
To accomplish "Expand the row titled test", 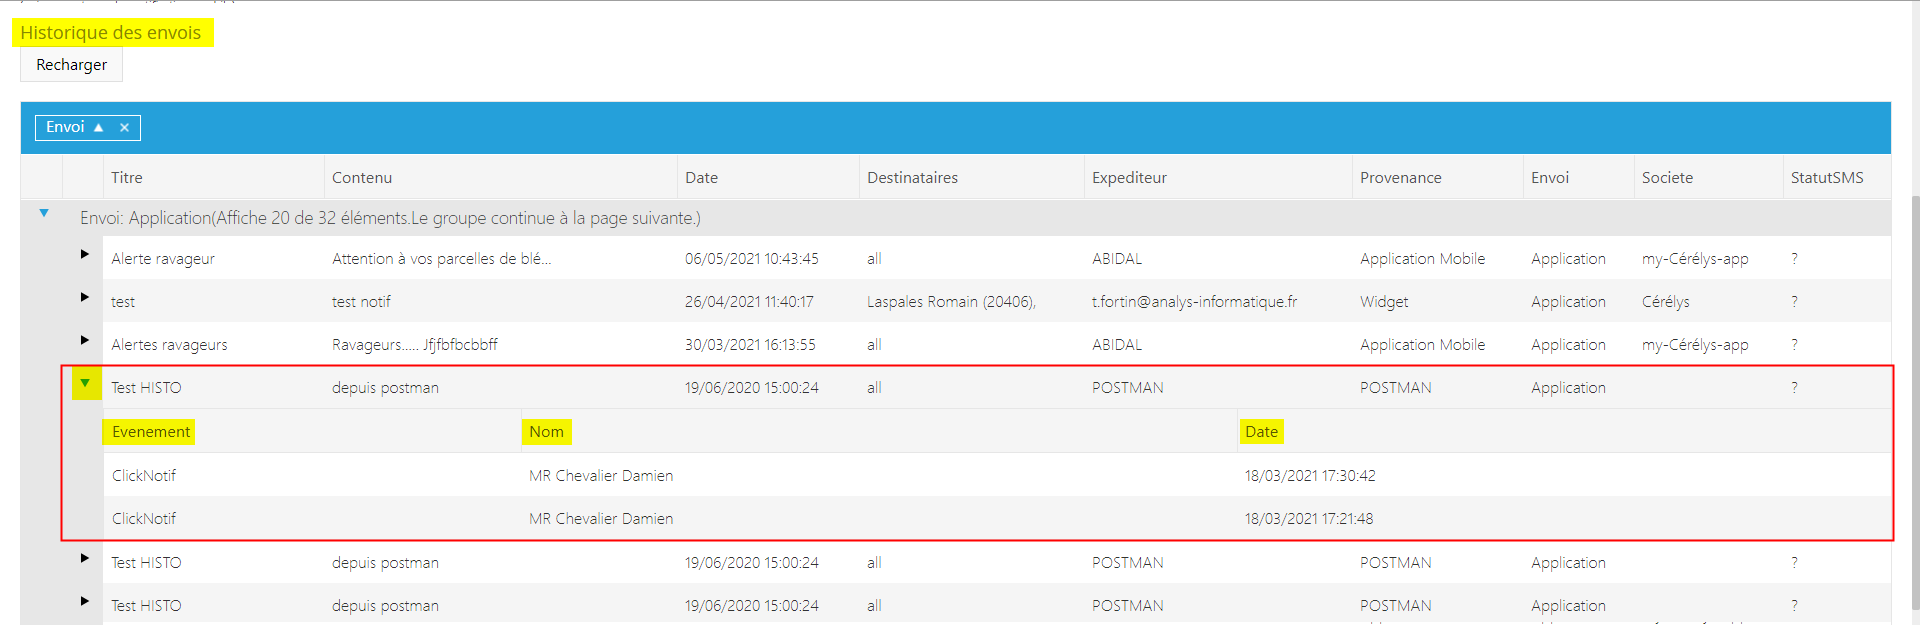I will (x=85, y=297).
